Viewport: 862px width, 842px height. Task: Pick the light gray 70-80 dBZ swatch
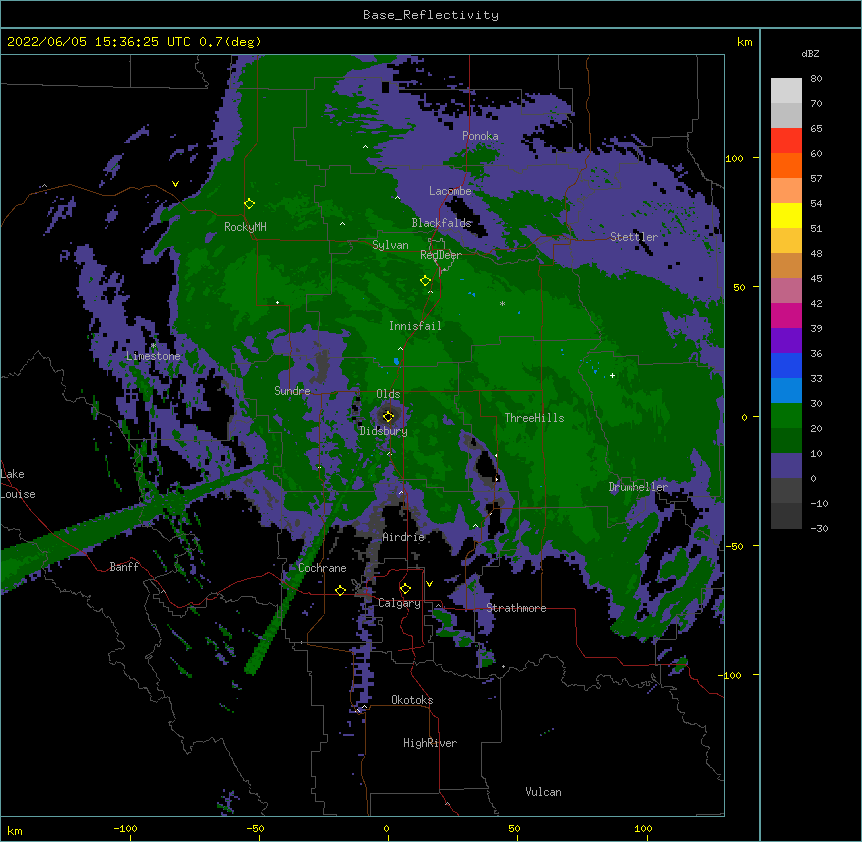[786, 91]
